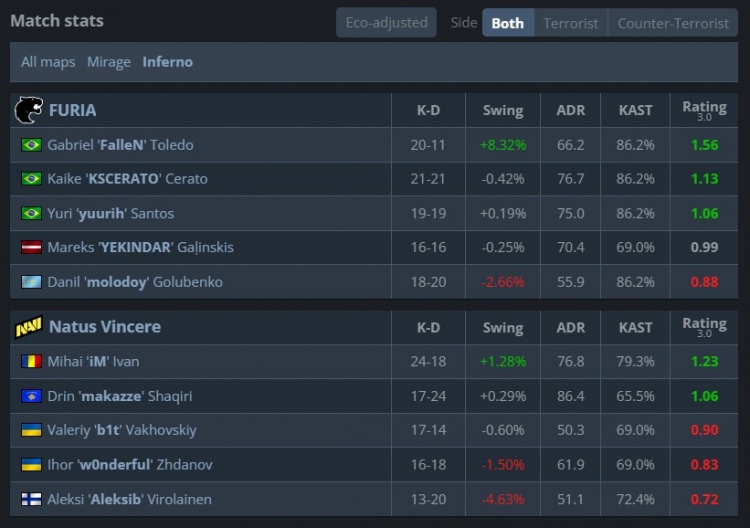Screen dimensions: 750x528
Task: Select the Both side option
Action: tap(507, 23)
